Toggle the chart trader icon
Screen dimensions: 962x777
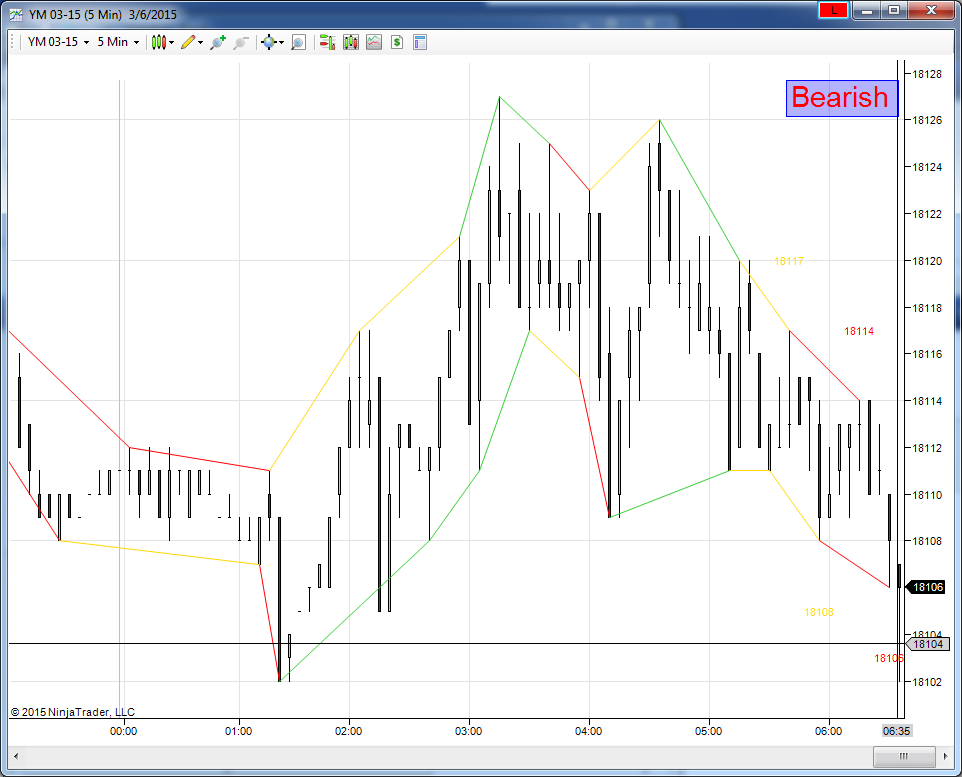(x=327, y=42)
